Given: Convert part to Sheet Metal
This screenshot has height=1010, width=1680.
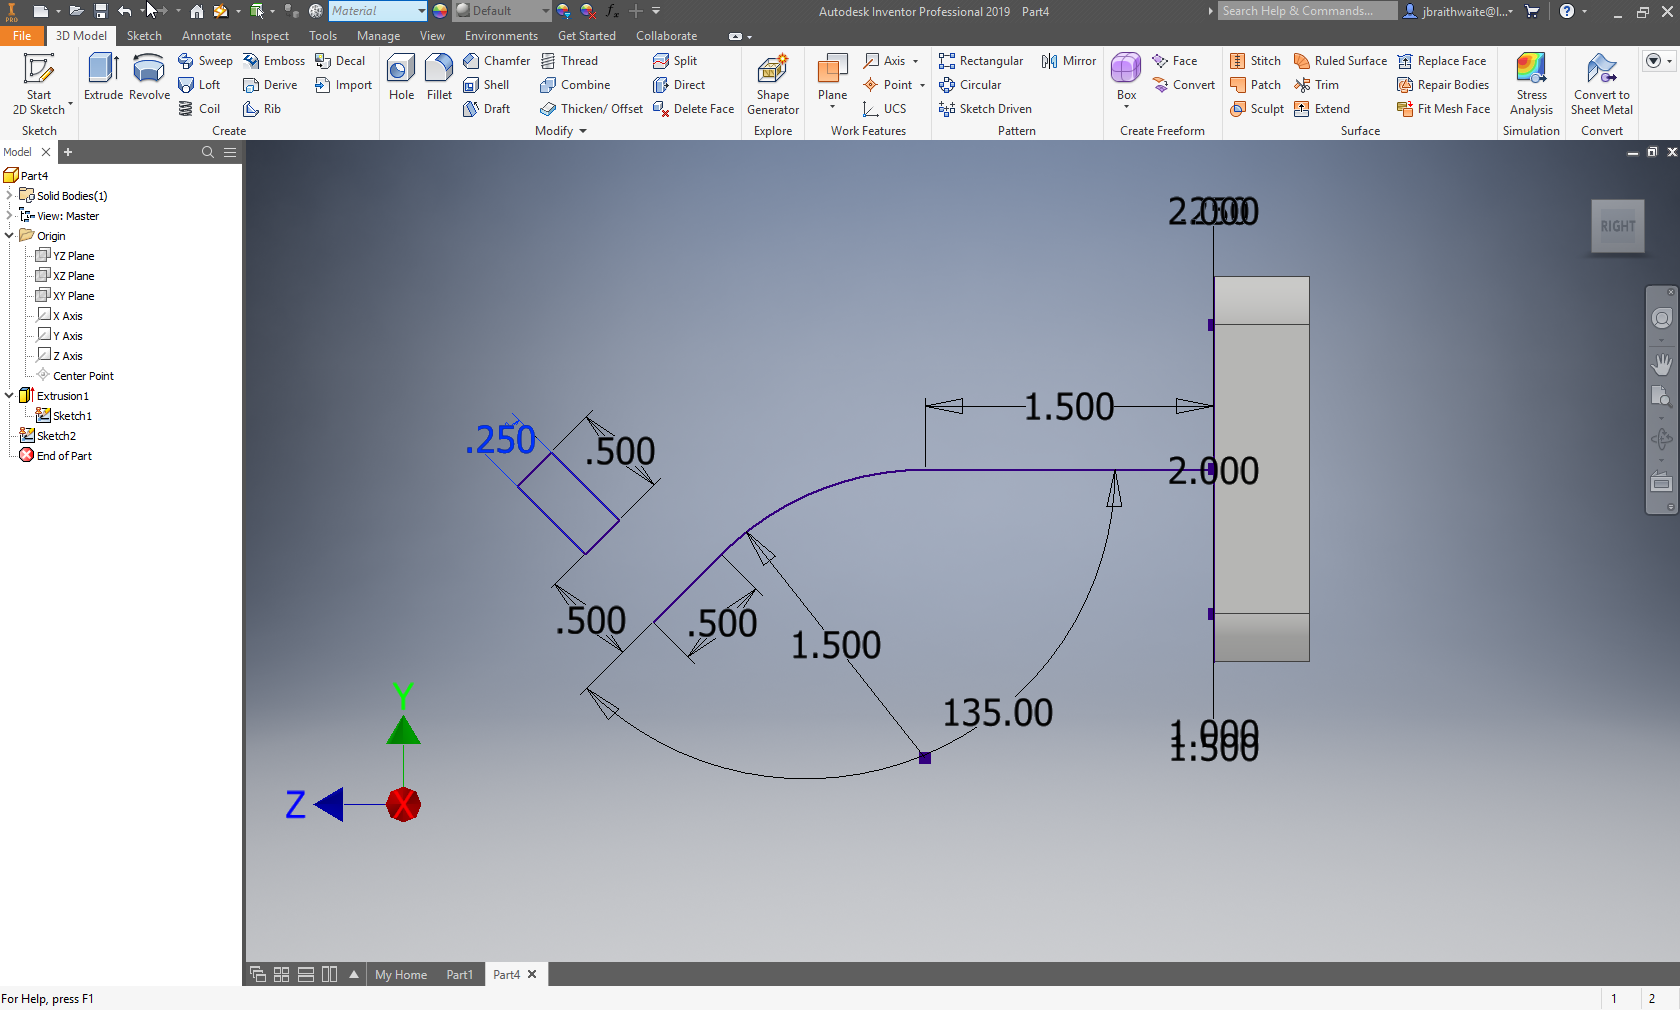Looking at the screenshot, I should pyautogui.click(x=1602, y=84).
